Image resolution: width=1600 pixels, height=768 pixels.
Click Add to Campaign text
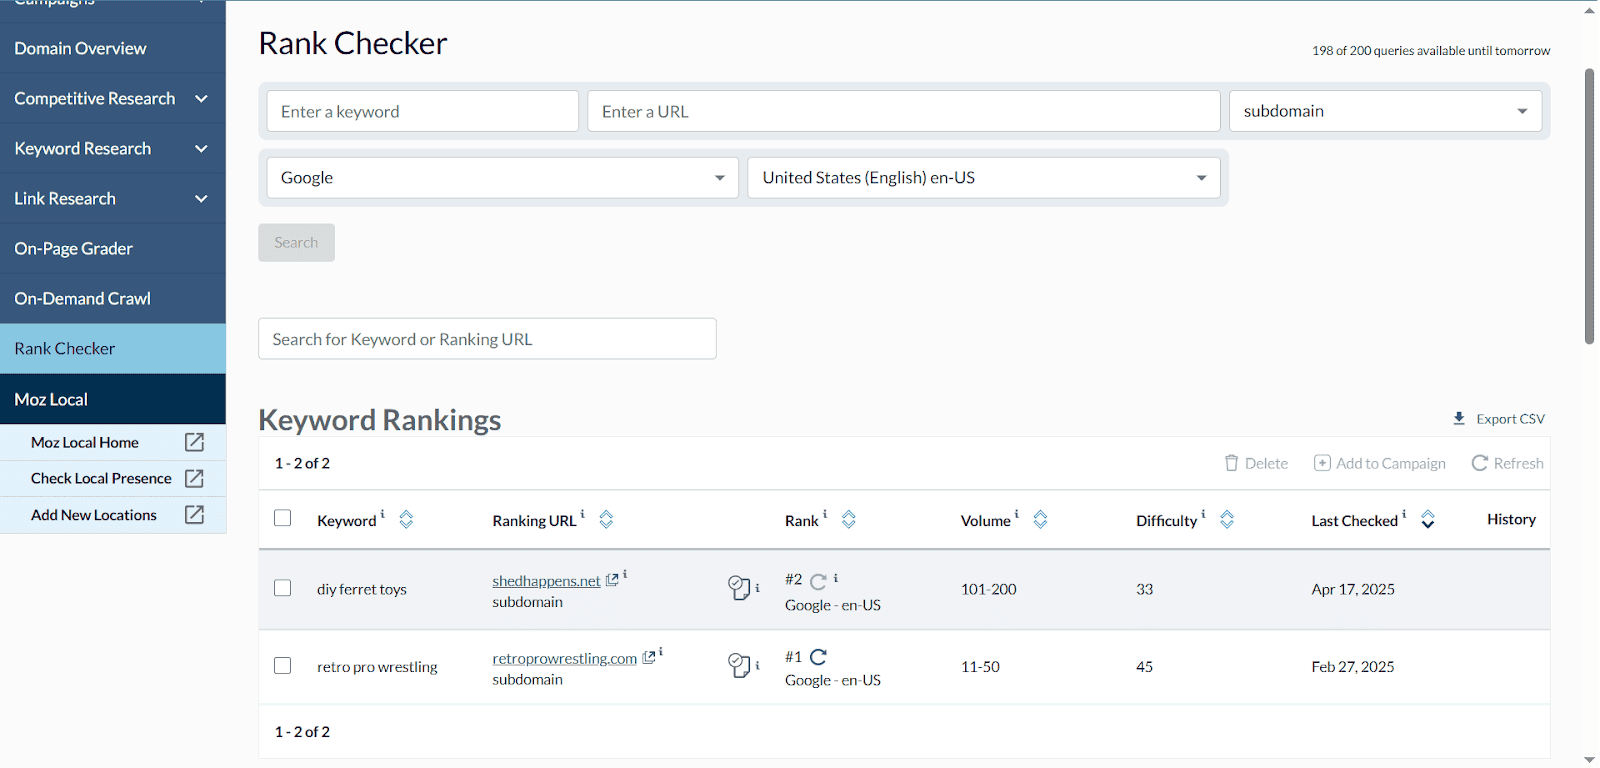coord(1391,463)
